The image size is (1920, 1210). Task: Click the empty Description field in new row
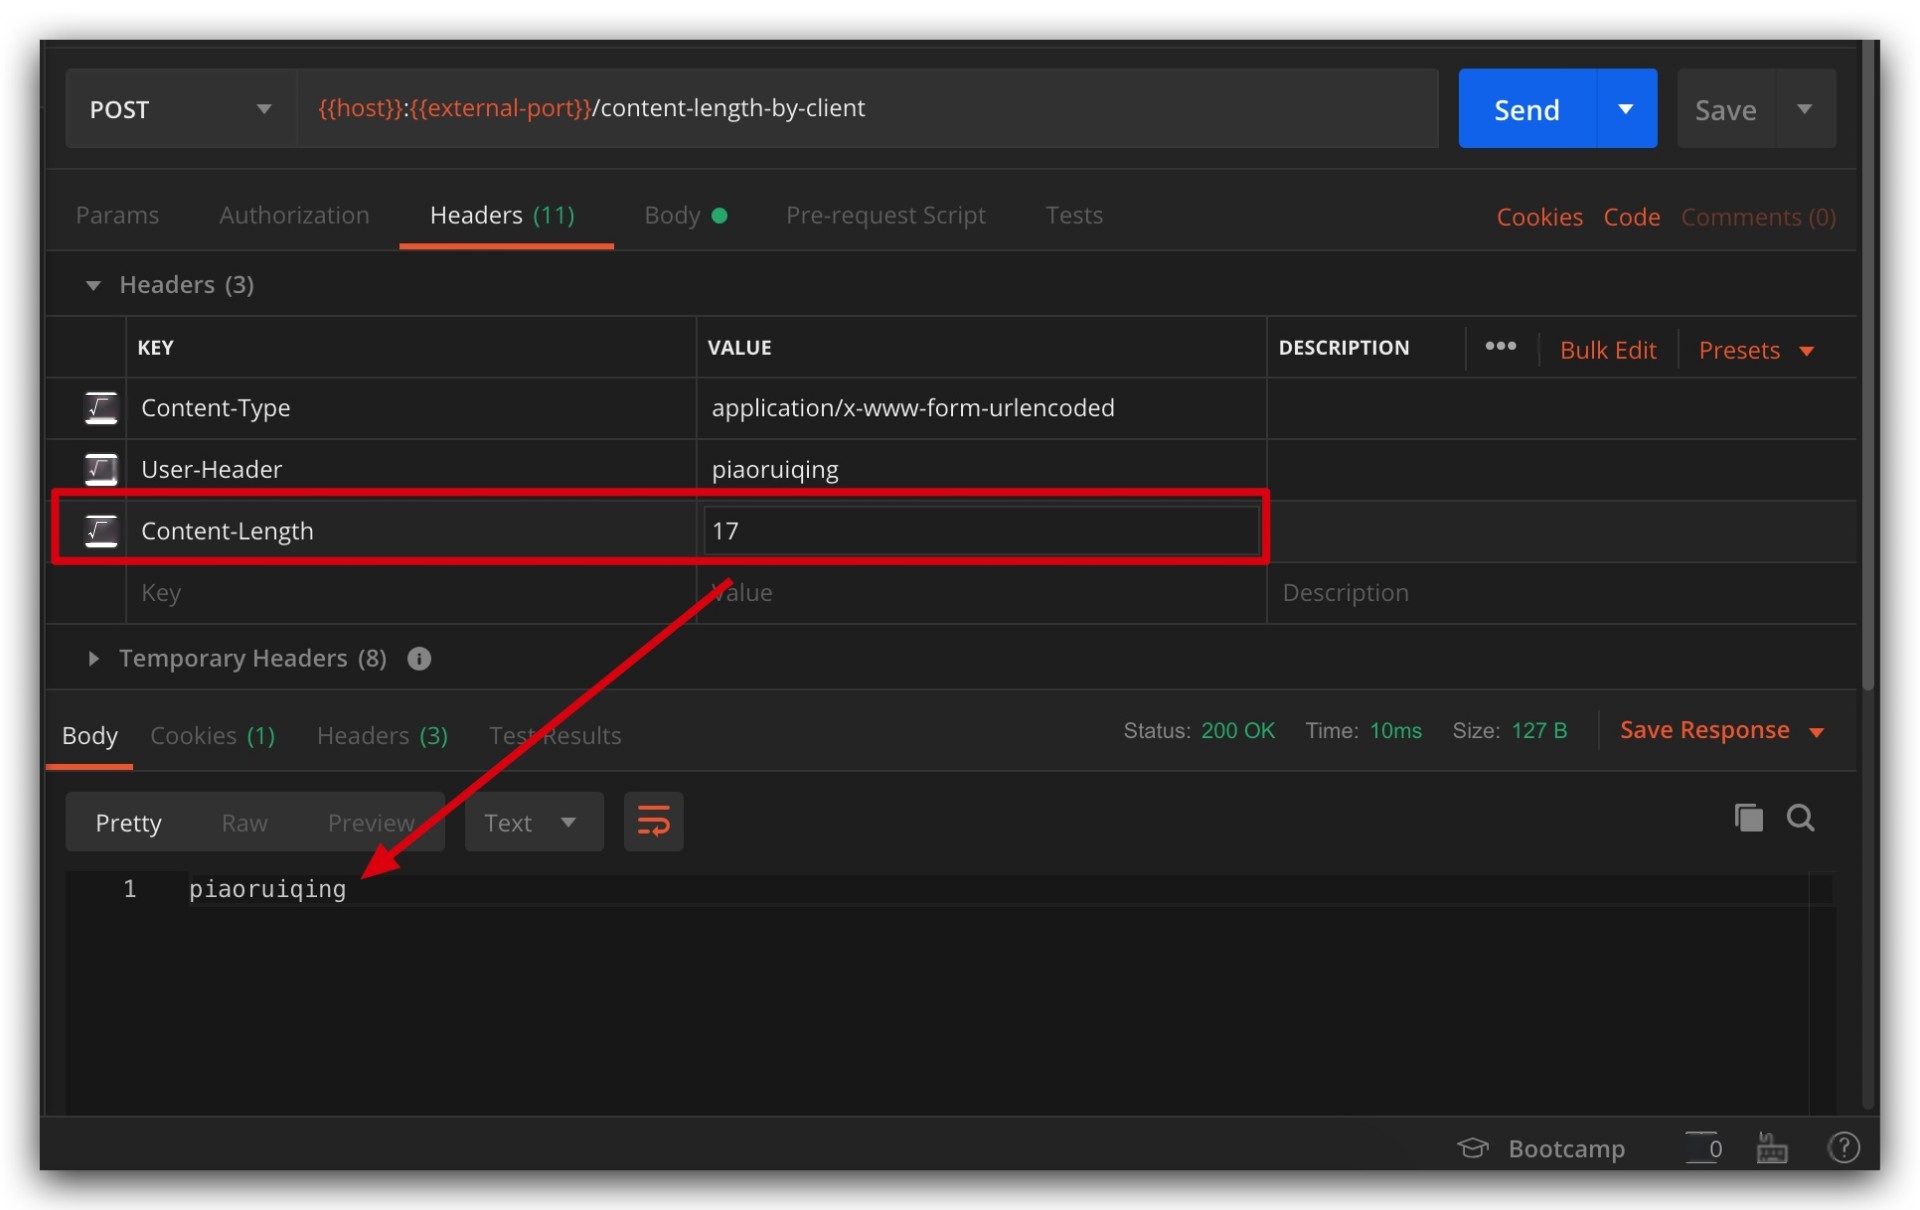[x=1561, y=593]
